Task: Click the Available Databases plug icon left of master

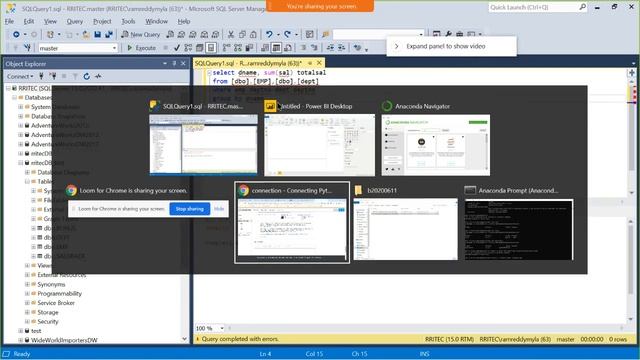Action: coord(27,48)
